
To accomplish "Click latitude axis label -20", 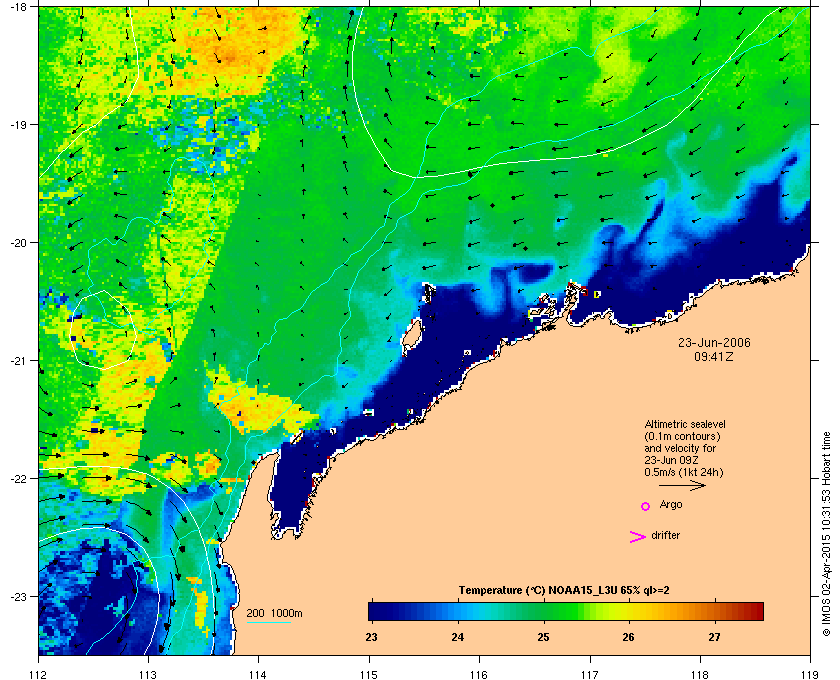I will (18, 242).
